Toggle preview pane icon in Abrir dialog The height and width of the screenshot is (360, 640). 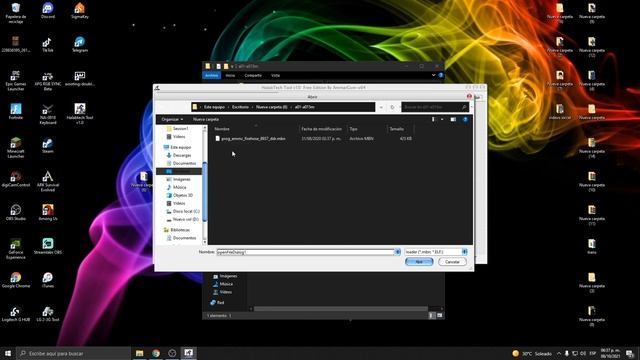pos(453,119)
